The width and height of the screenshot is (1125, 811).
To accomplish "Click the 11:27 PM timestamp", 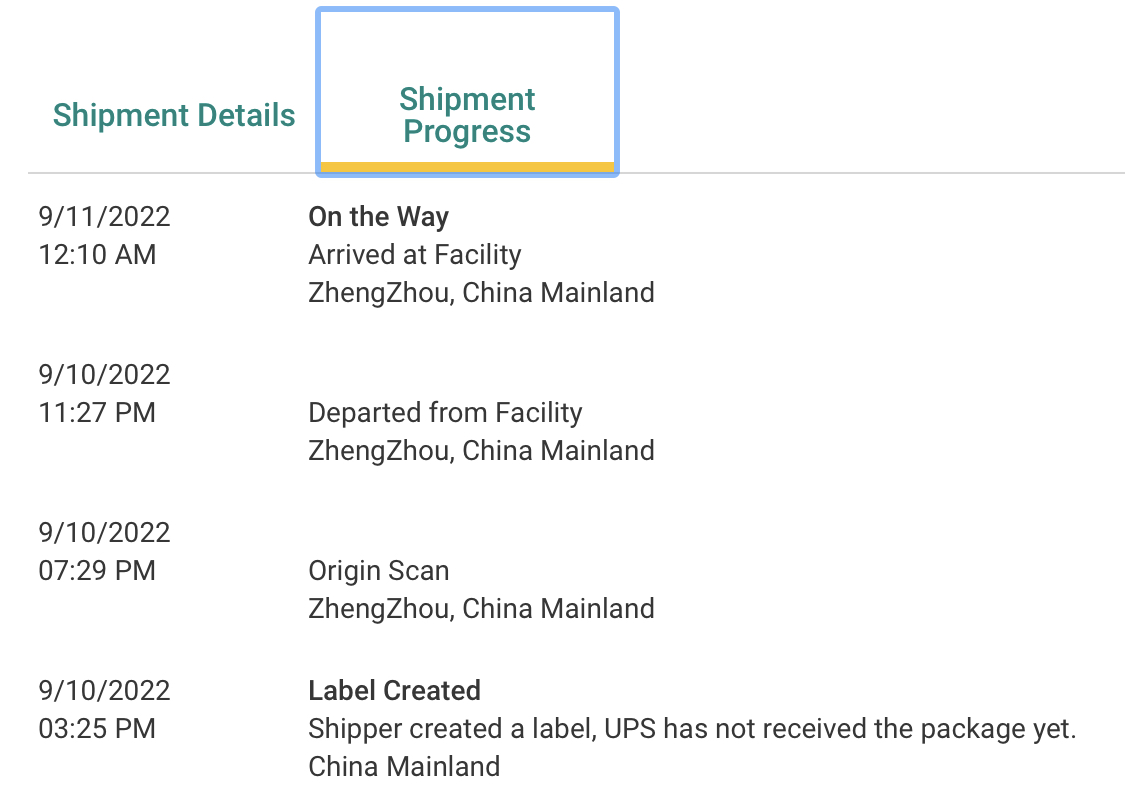I will click(x=97, y=413).
